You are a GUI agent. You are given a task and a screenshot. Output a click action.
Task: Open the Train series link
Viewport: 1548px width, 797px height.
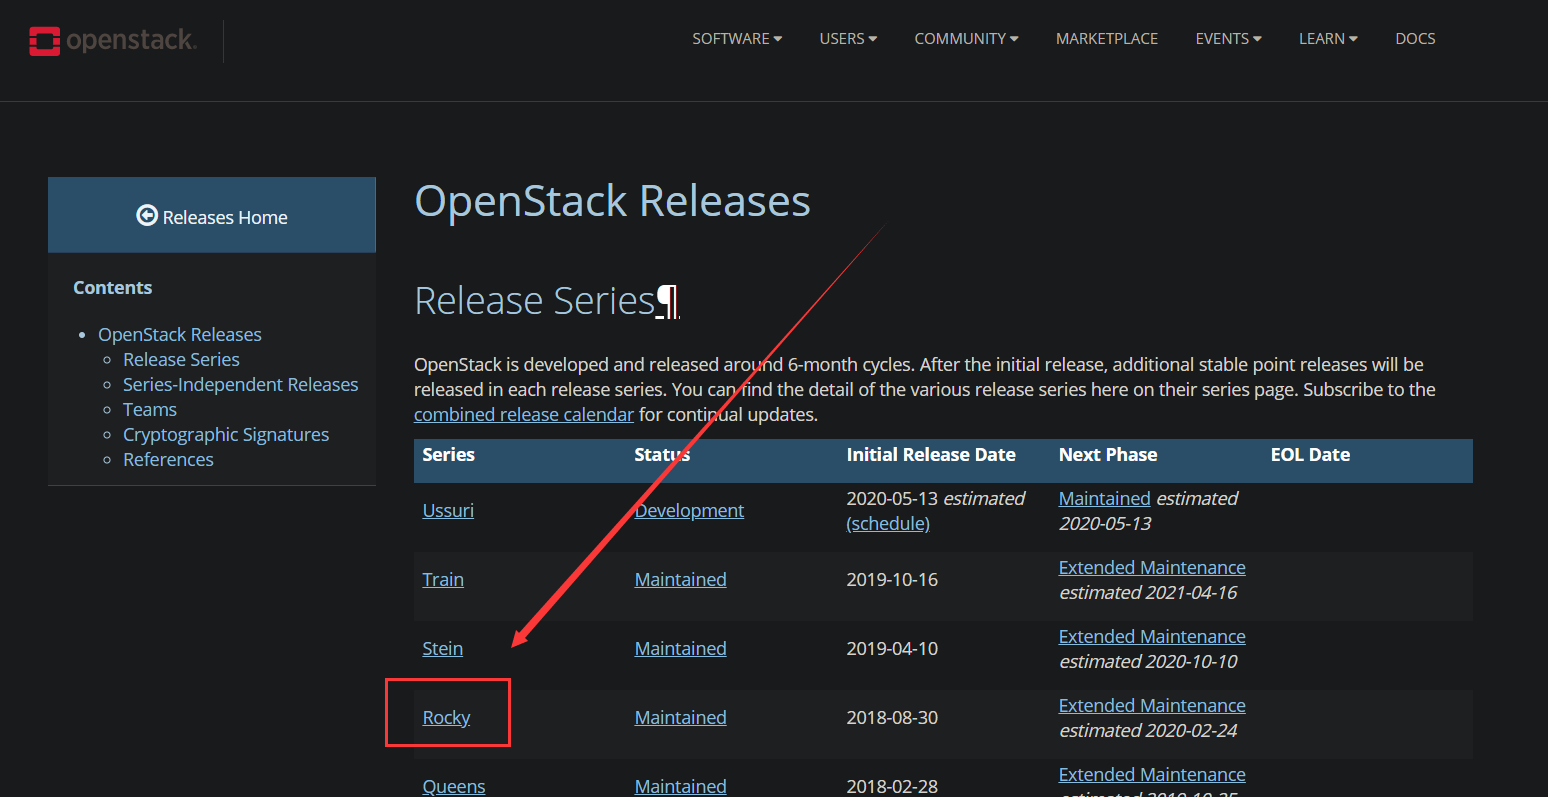coord(443,579)
